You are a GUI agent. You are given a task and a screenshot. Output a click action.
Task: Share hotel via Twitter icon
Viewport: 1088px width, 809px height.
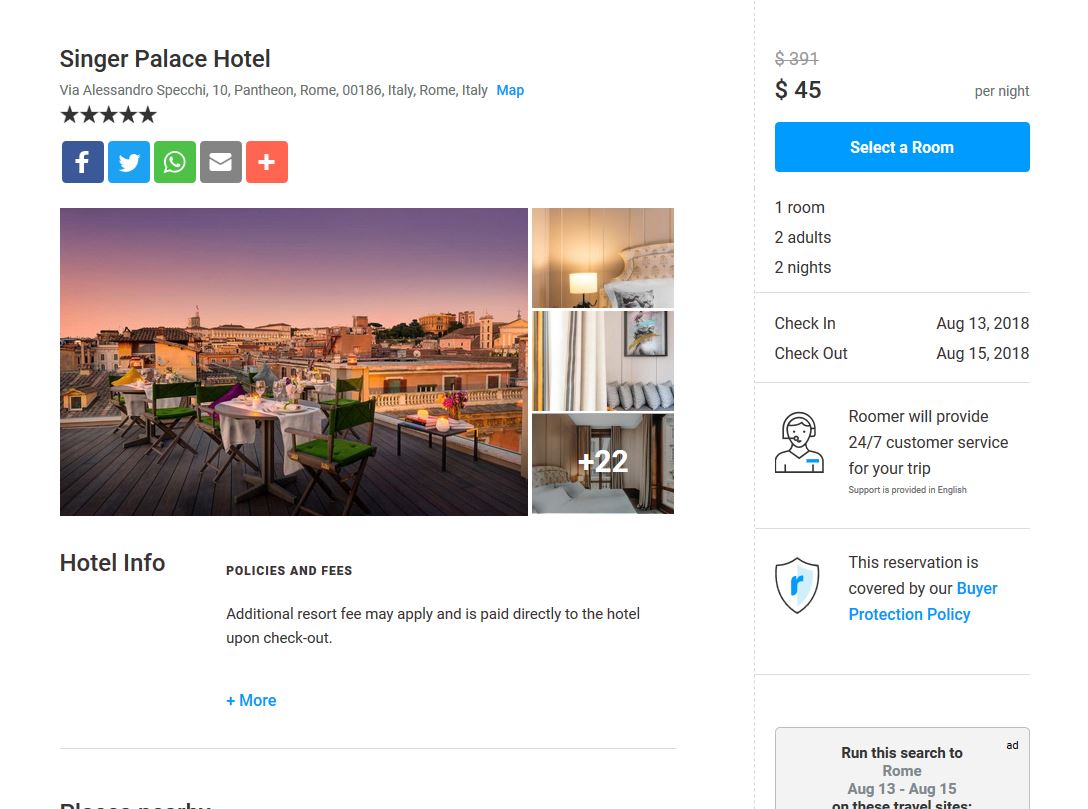pos(128,162)
